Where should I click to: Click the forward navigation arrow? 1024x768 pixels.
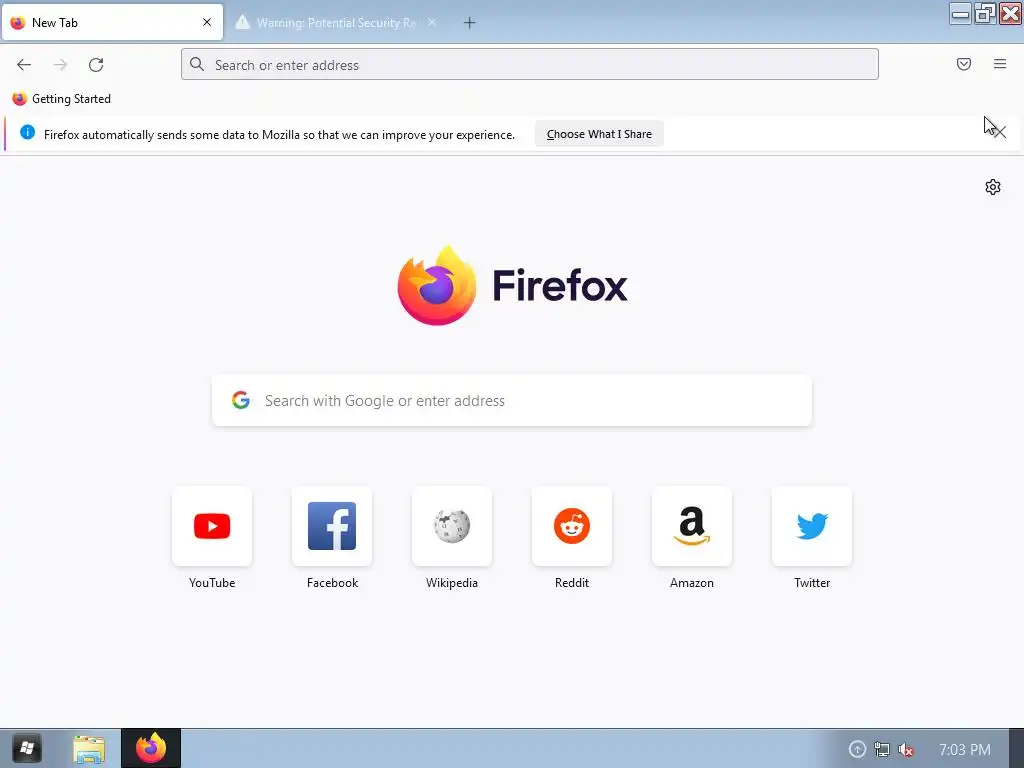coord(60,65)
